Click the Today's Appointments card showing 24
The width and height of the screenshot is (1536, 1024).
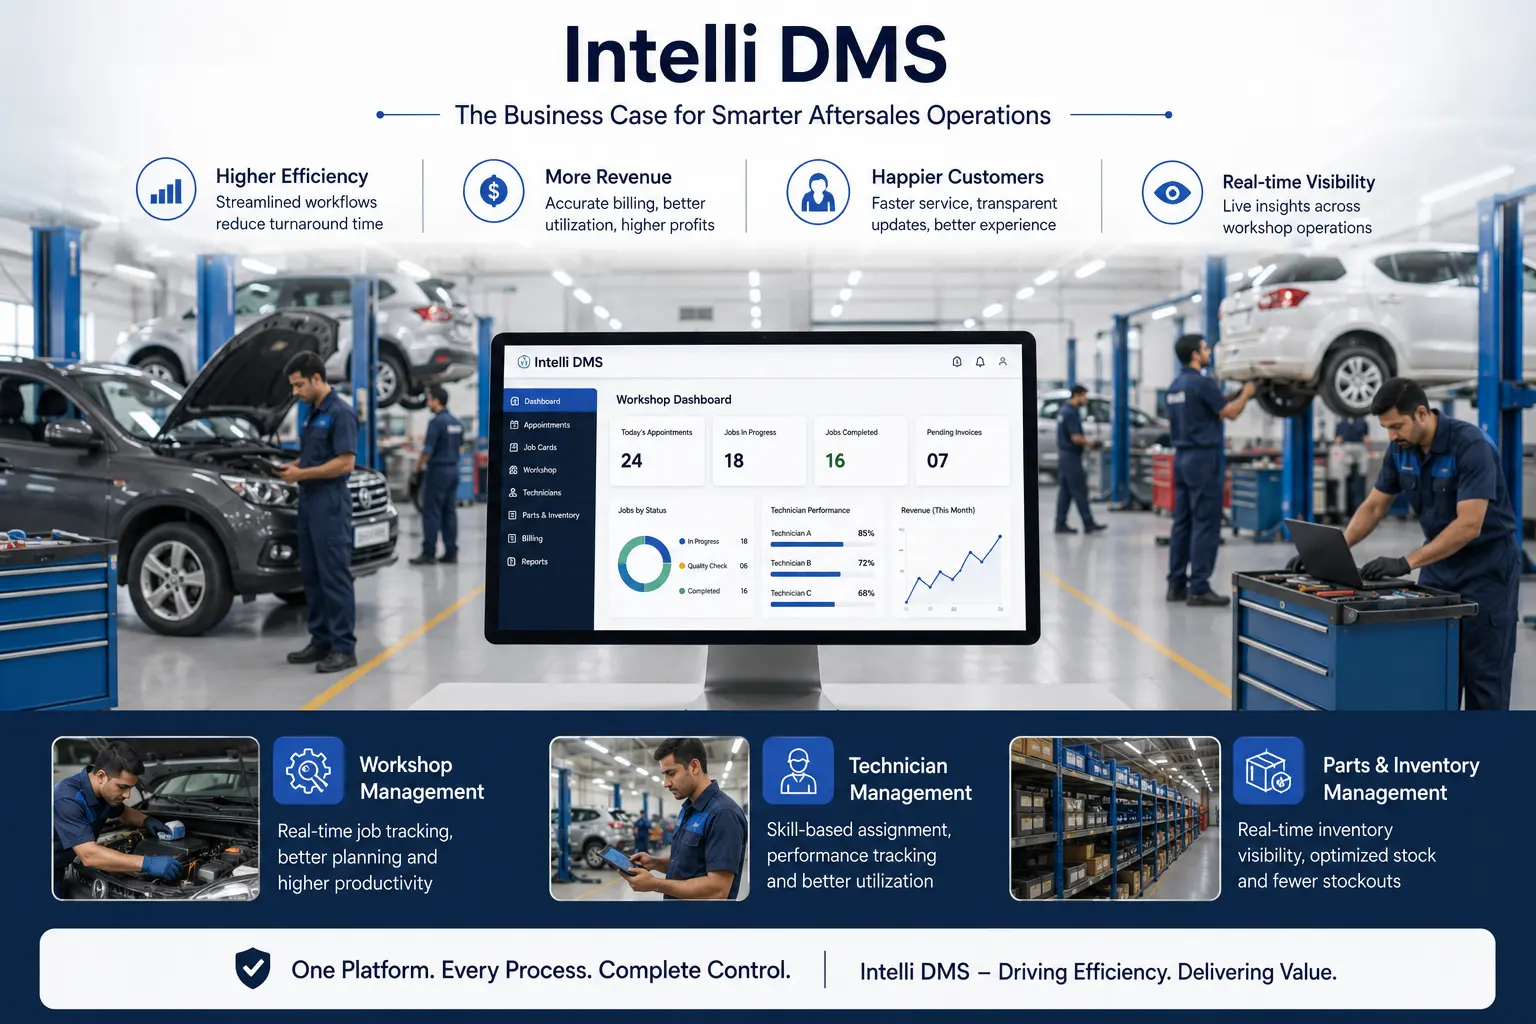click(658, 451)
